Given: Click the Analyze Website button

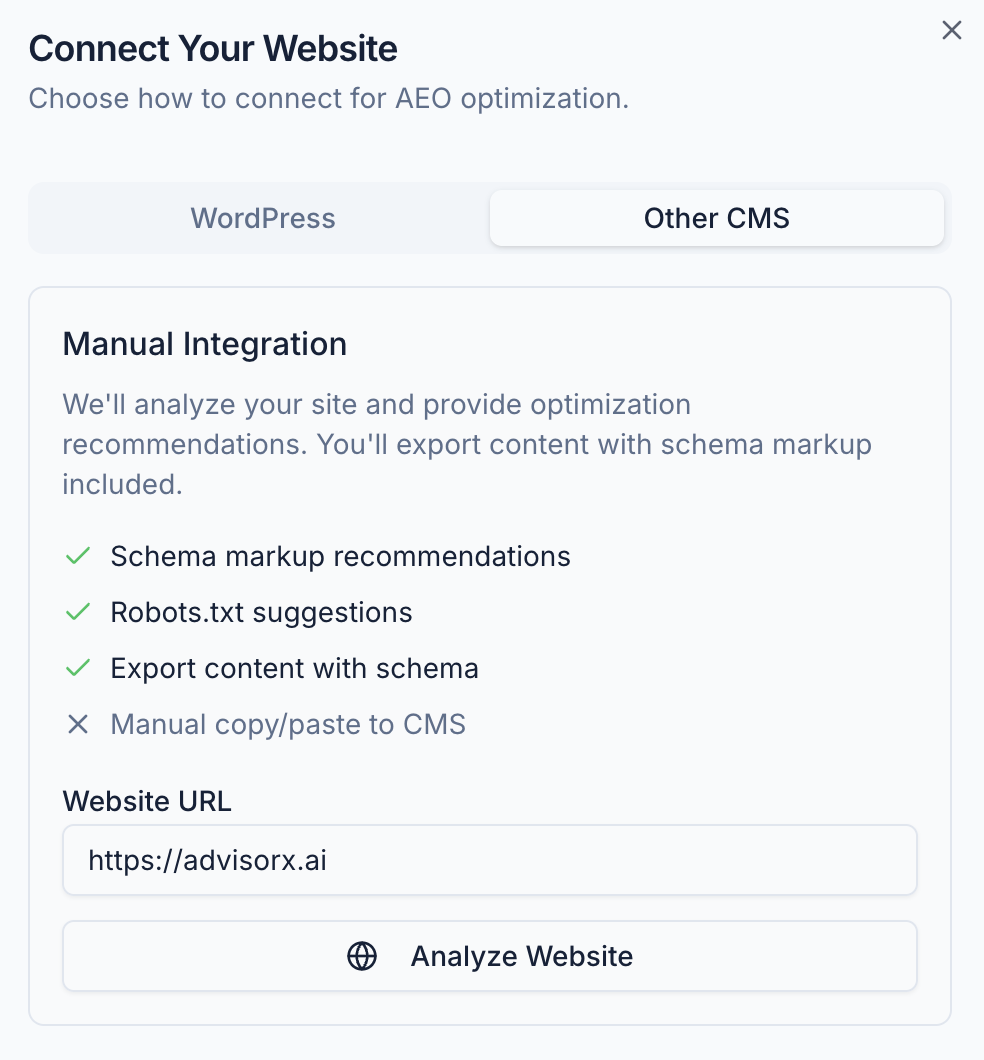Looking at the screenshot, I should [x=490, y=956].
